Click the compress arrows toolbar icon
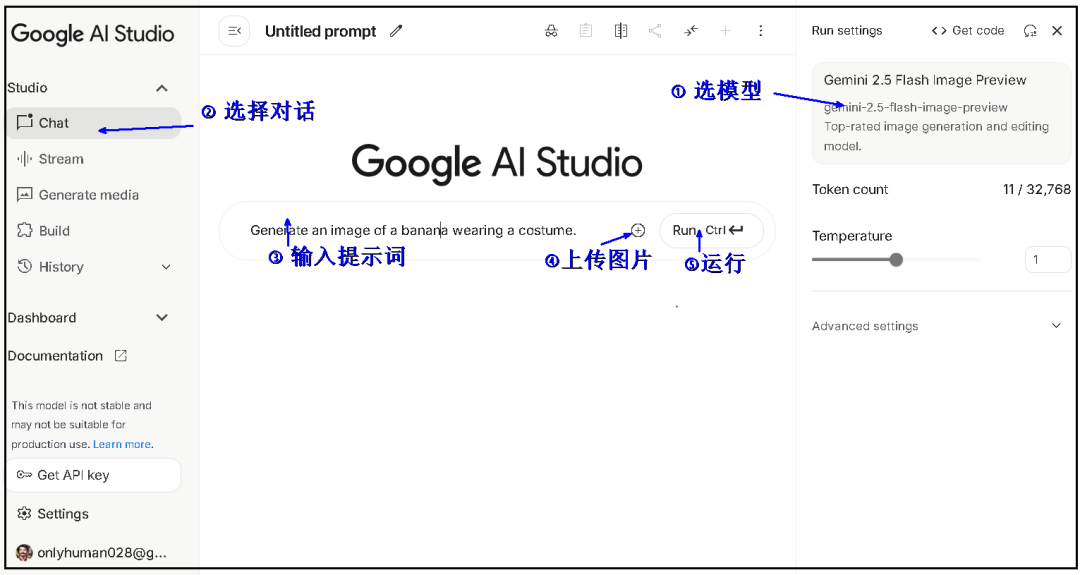 (691, 31)
